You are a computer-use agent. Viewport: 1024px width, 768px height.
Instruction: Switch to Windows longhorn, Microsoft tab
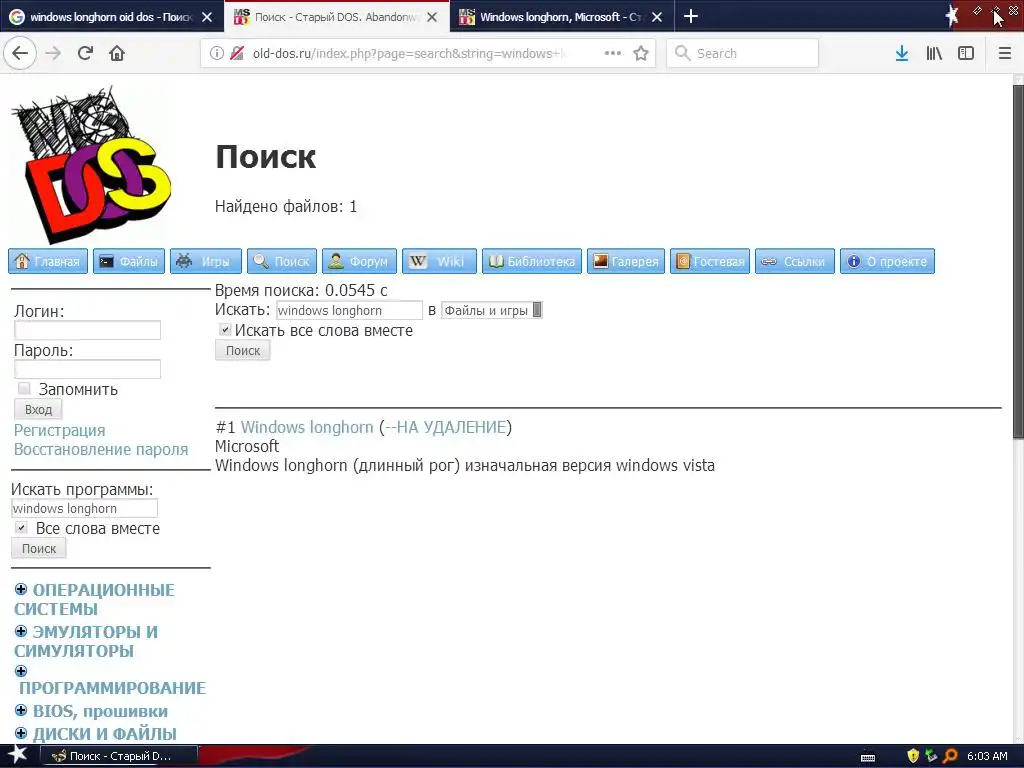click(x=562, y=17)
